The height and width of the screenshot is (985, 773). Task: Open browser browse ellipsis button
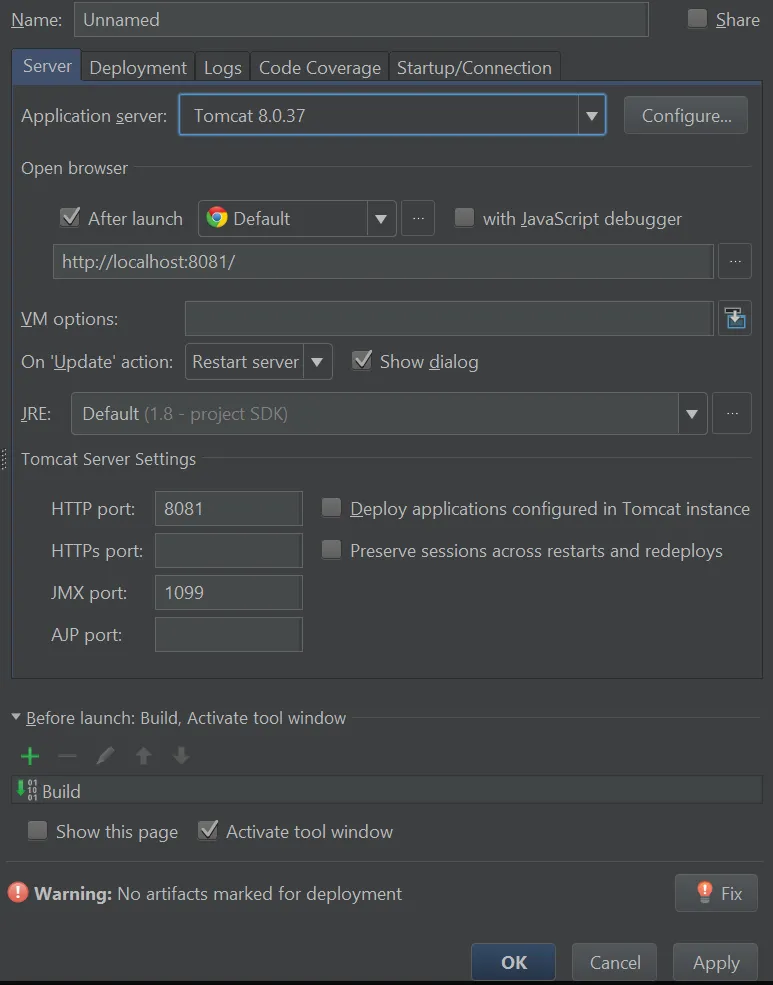tap(418, 219)
